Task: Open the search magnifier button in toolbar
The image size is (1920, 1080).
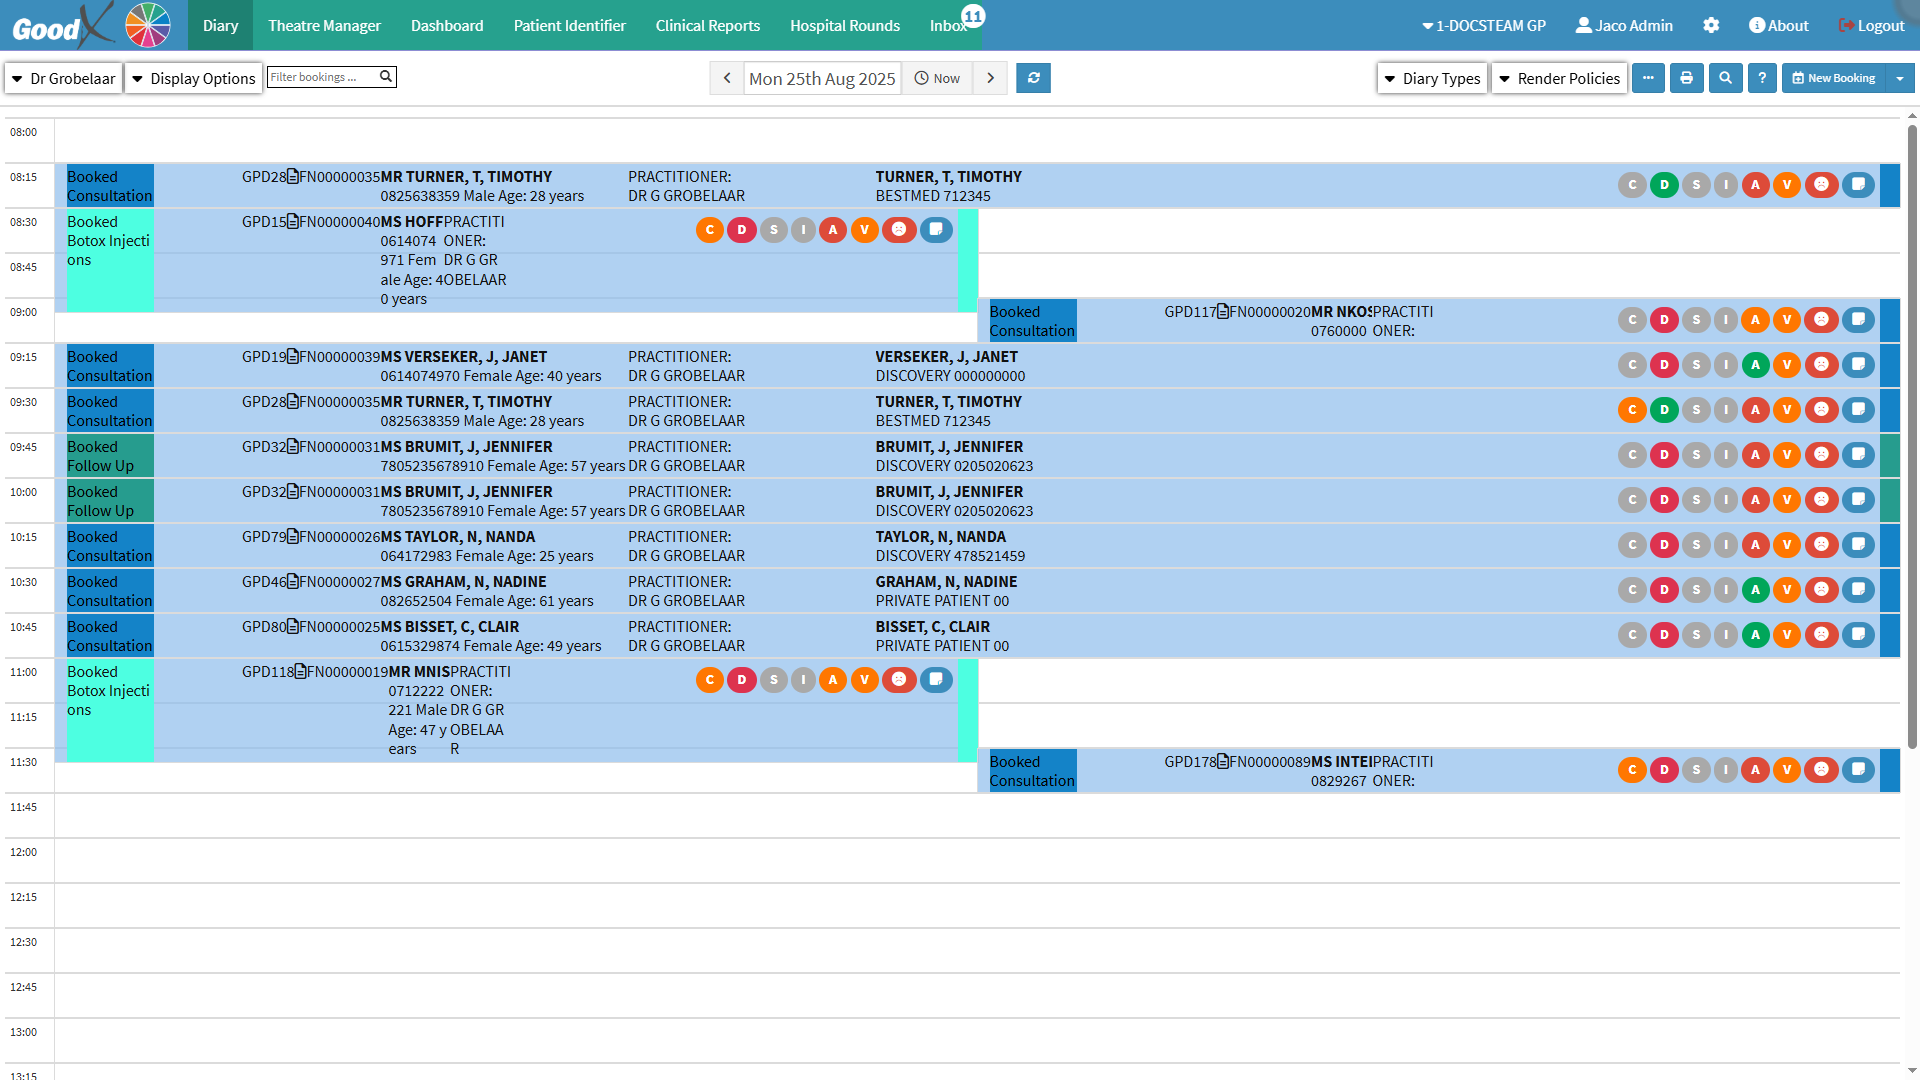Action: point(1725,78)
